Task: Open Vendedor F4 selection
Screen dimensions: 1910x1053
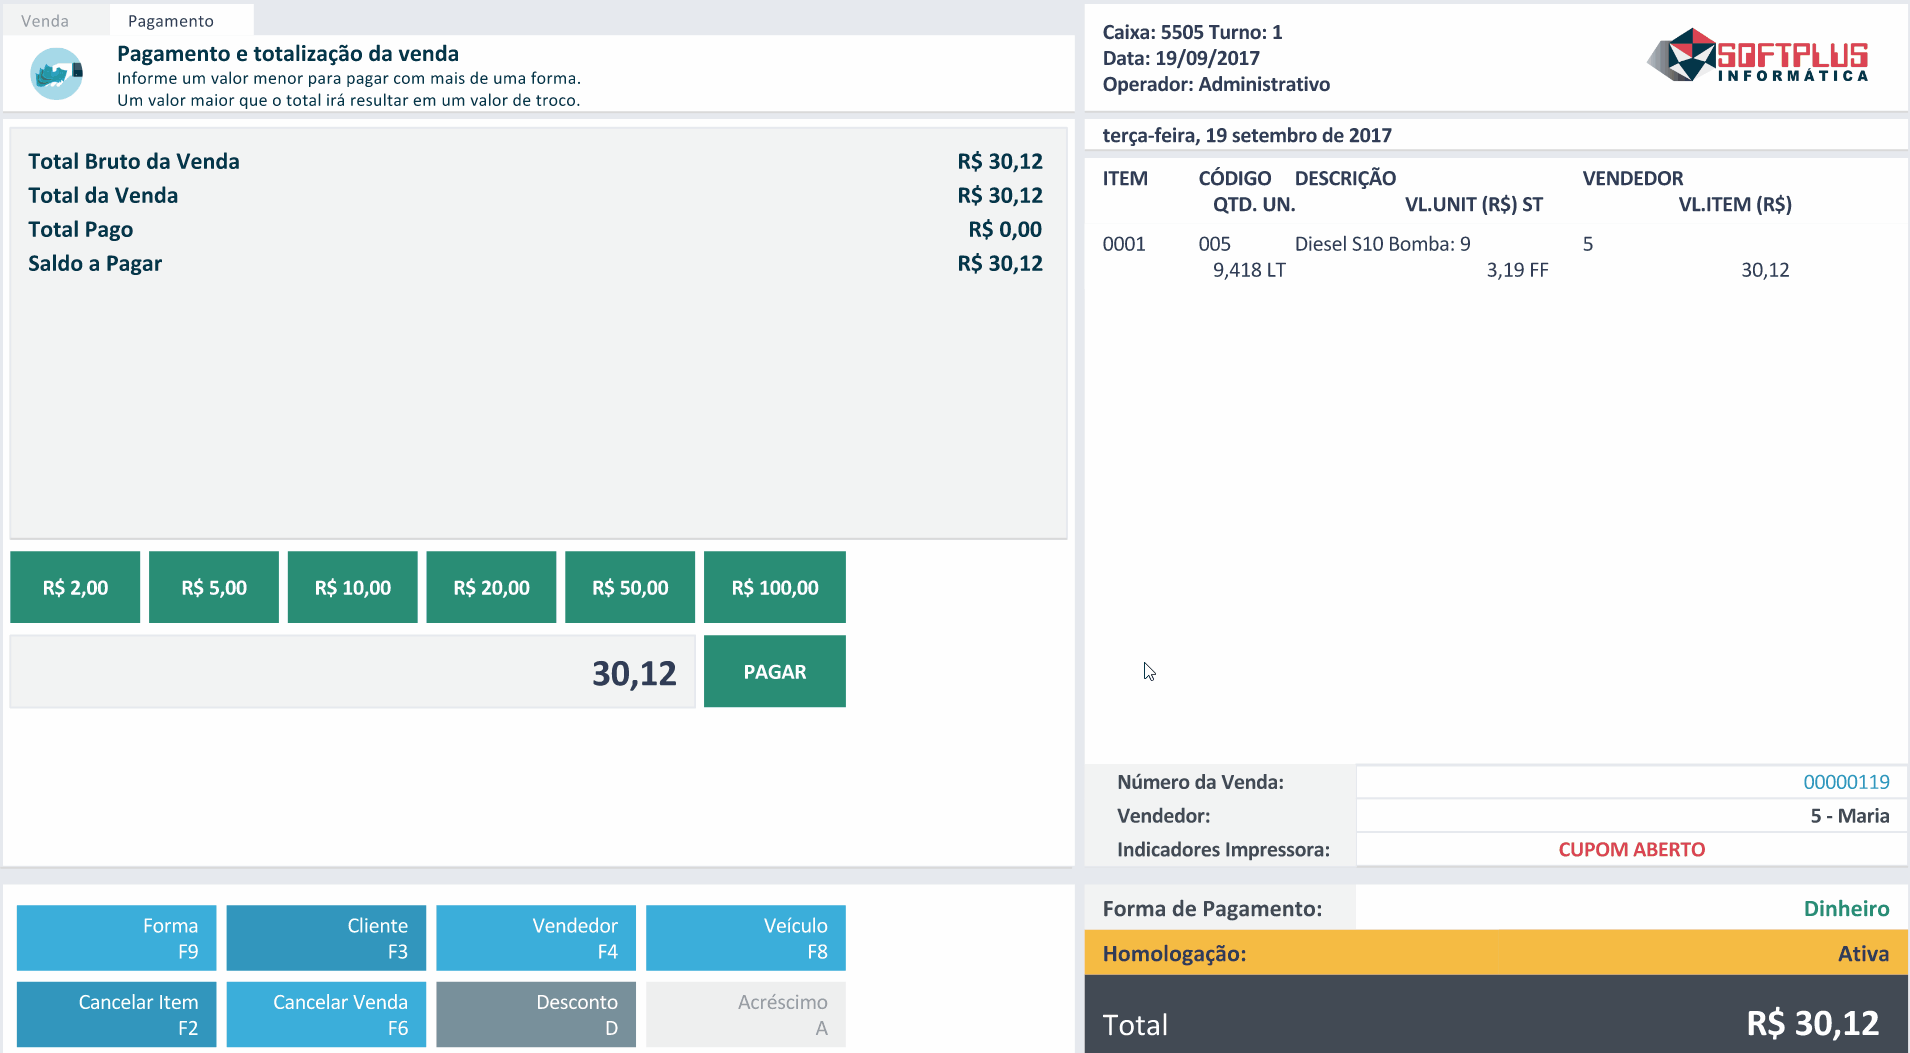Action: (x=536, y=938)
